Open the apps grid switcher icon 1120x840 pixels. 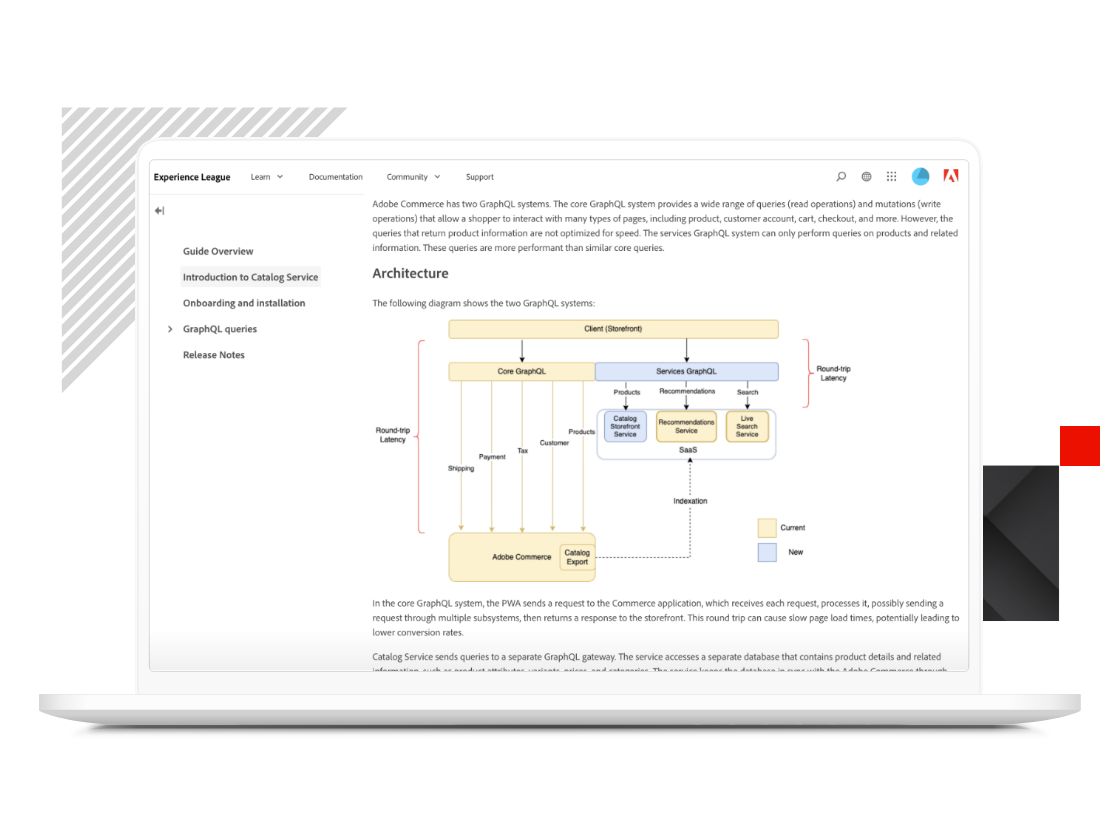tap(891, 176)
